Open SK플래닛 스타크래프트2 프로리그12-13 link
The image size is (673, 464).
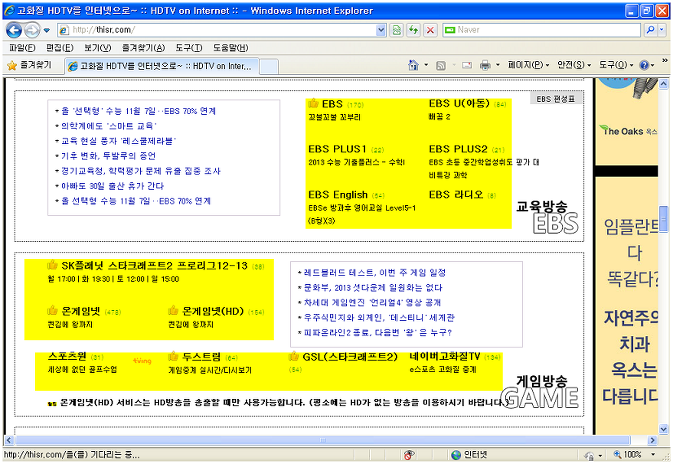154,266
